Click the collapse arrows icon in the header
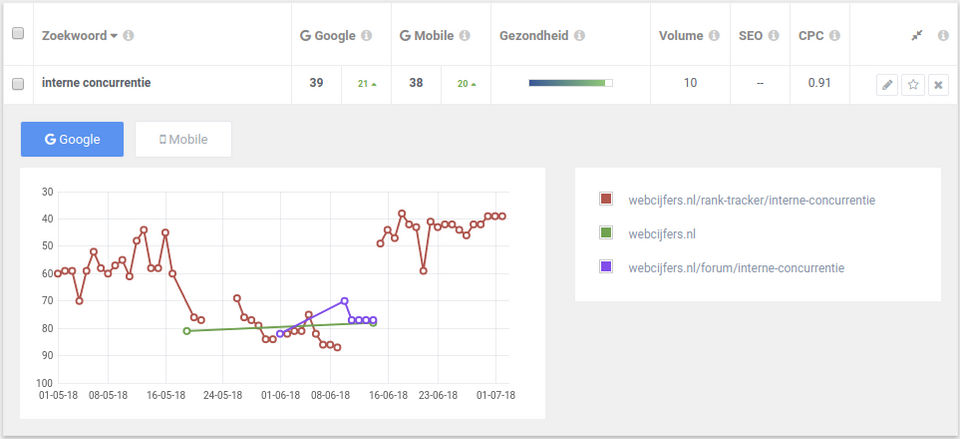 coord(917,35)
